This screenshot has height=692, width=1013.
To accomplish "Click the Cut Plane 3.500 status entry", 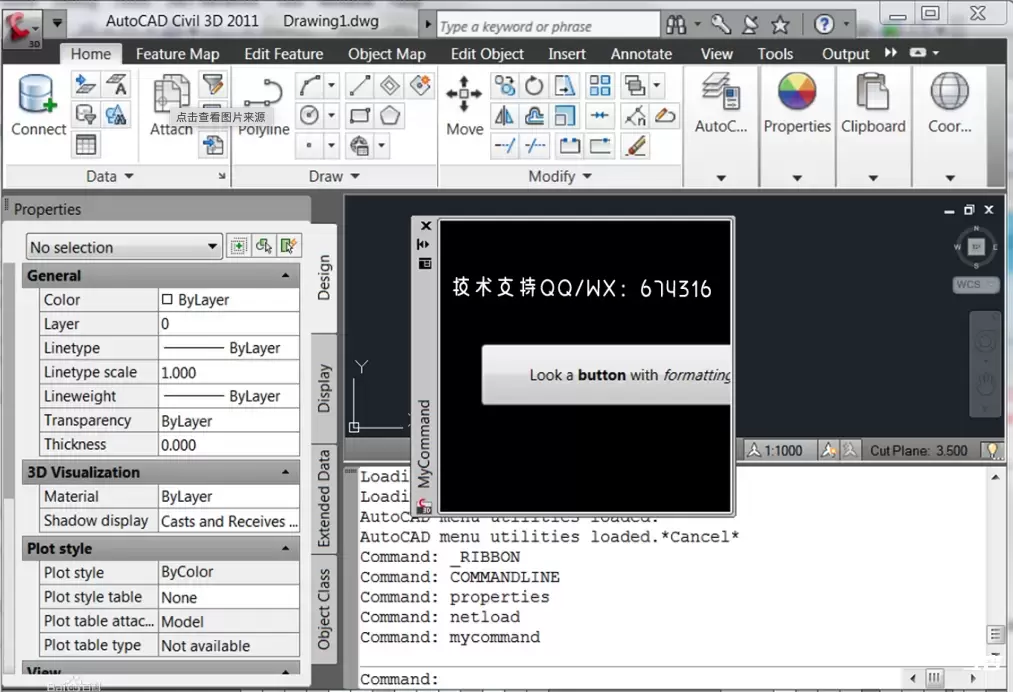I will [919, 450].
